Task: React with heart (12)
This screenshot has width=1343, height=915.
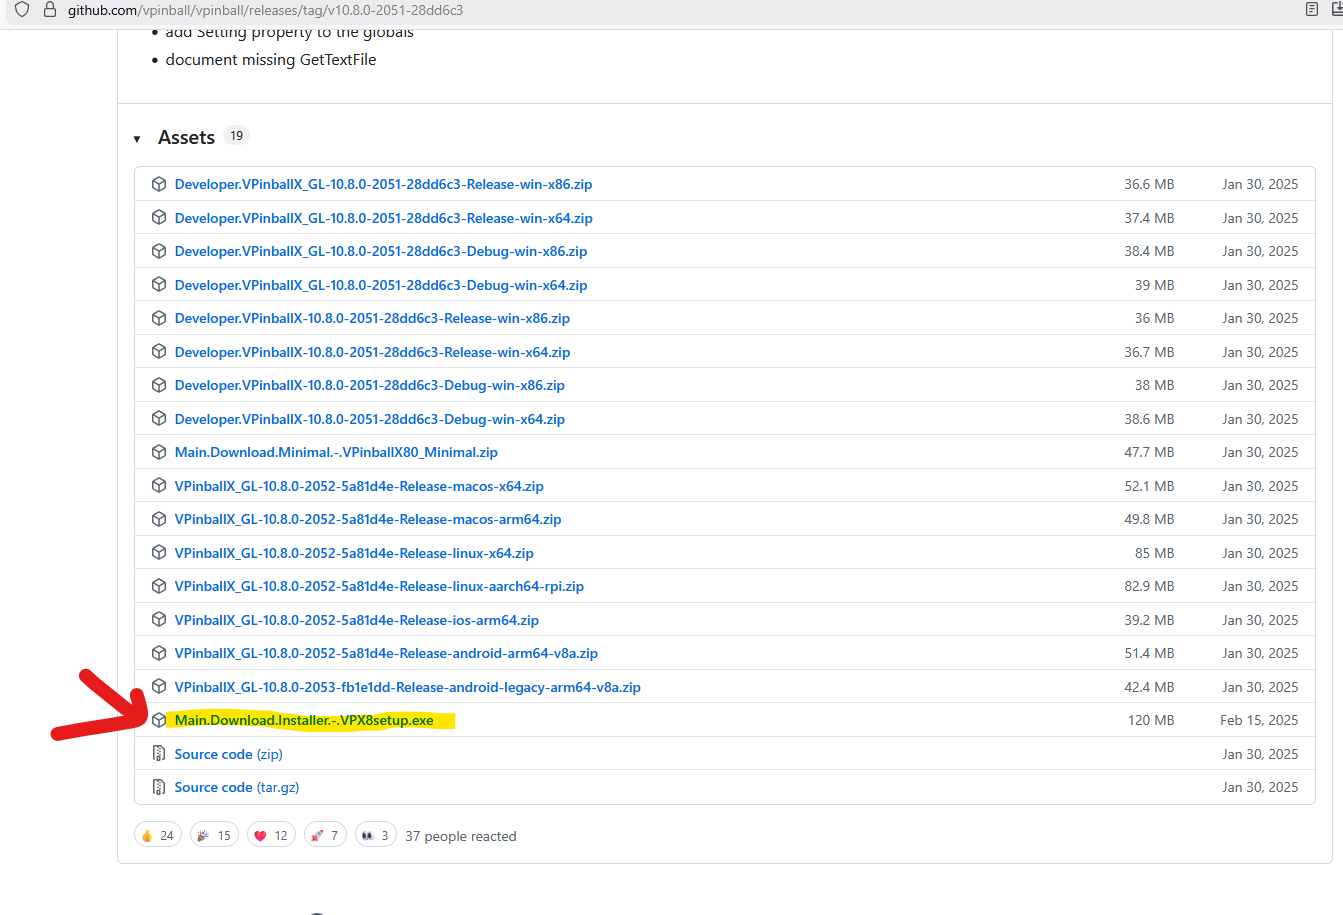Action: pos(271,835)
